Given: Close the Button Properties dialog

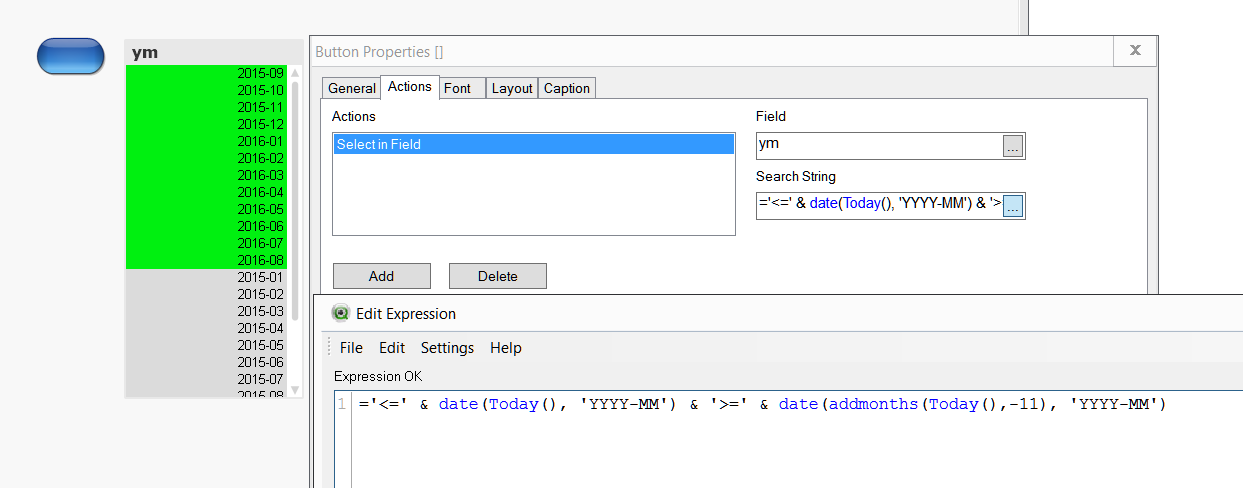Looking at the screenshot, I should [x=1135, y=50].
